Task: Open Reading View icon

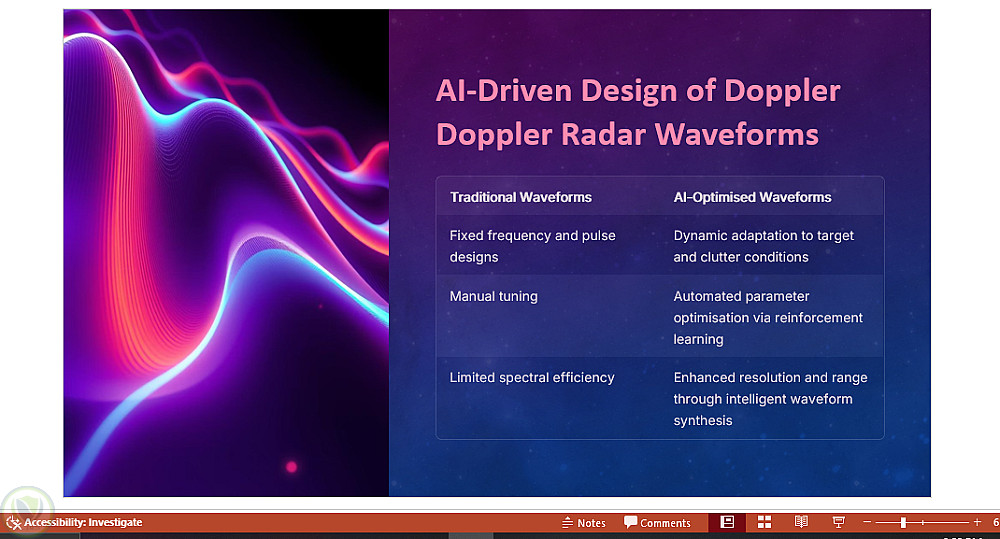Action: [x=801, y=522]
